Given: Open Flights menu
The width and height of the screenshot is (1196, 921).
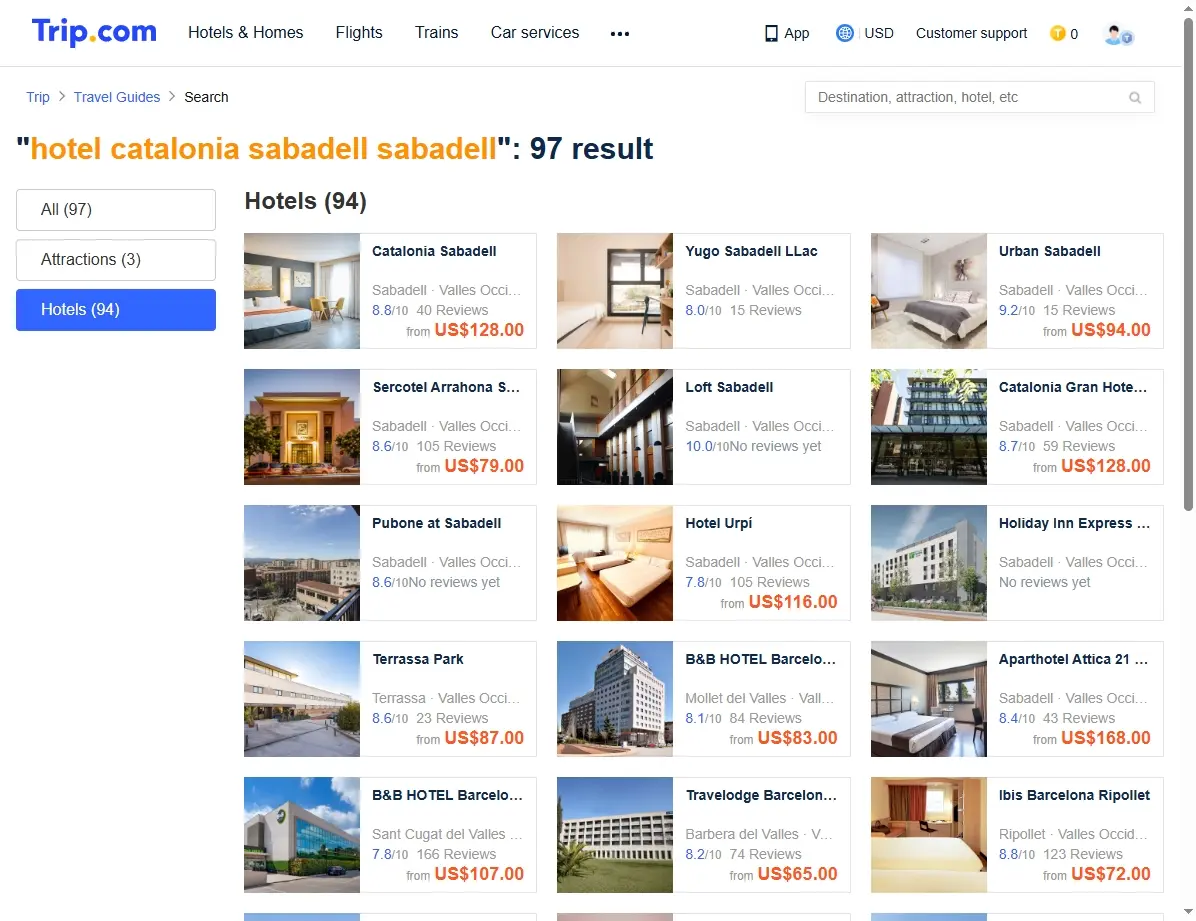Looking at the screenshot, I should pos(358,32).
